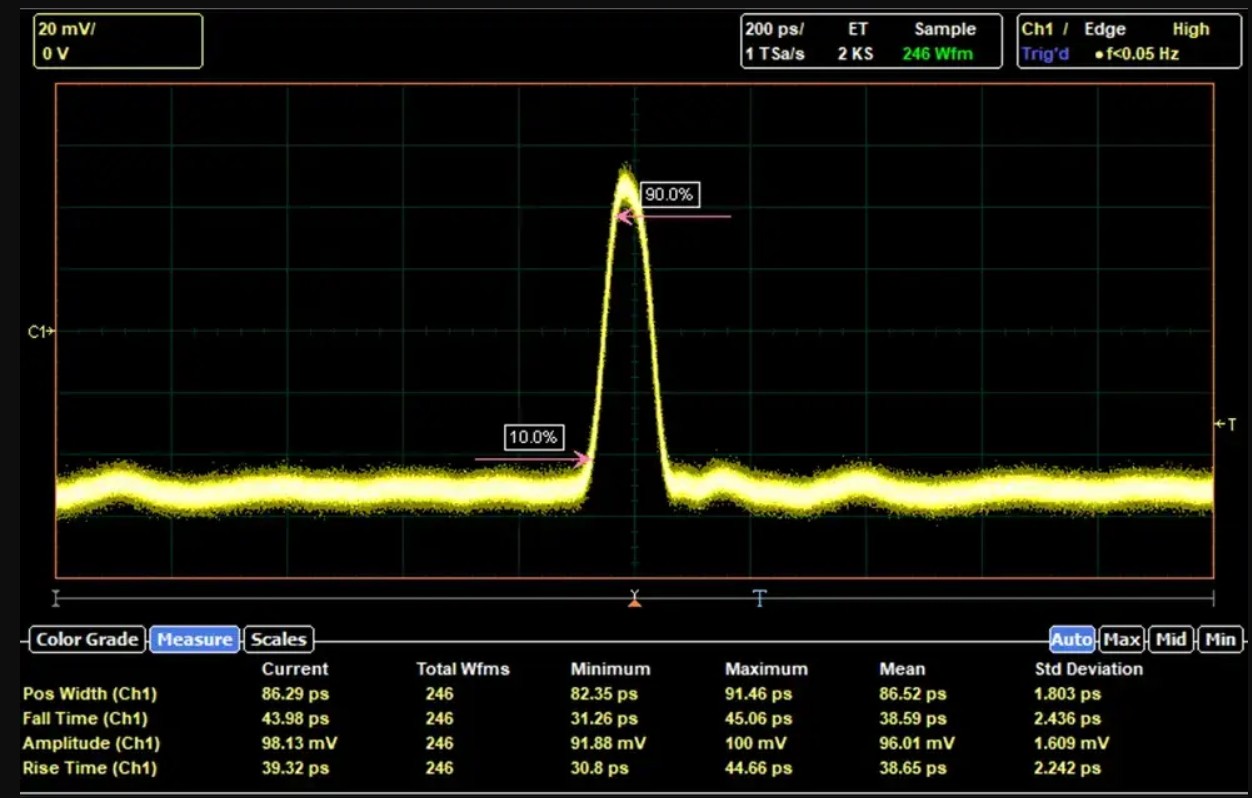Click the Edge trigger type label
The width and height of the screenshot is (1252, 798).
[x=1105, y=30]
